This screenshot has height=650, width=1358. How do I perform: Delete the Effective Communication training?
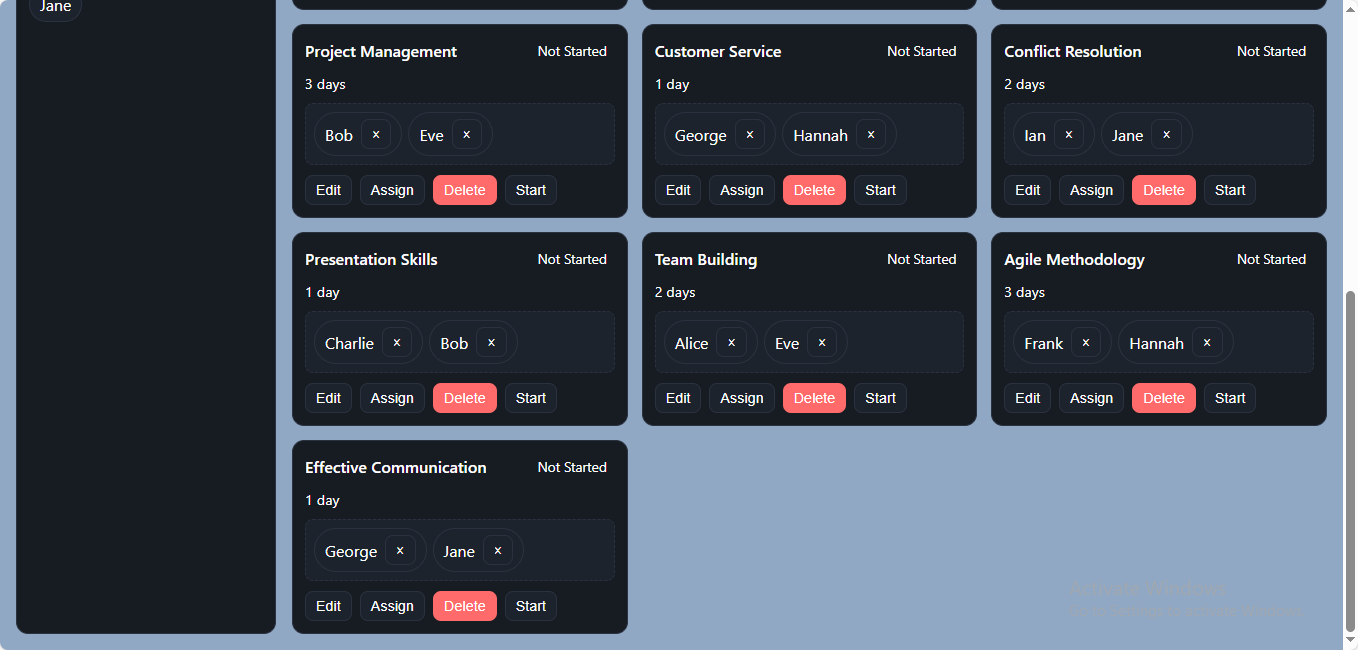coord(465,606)
